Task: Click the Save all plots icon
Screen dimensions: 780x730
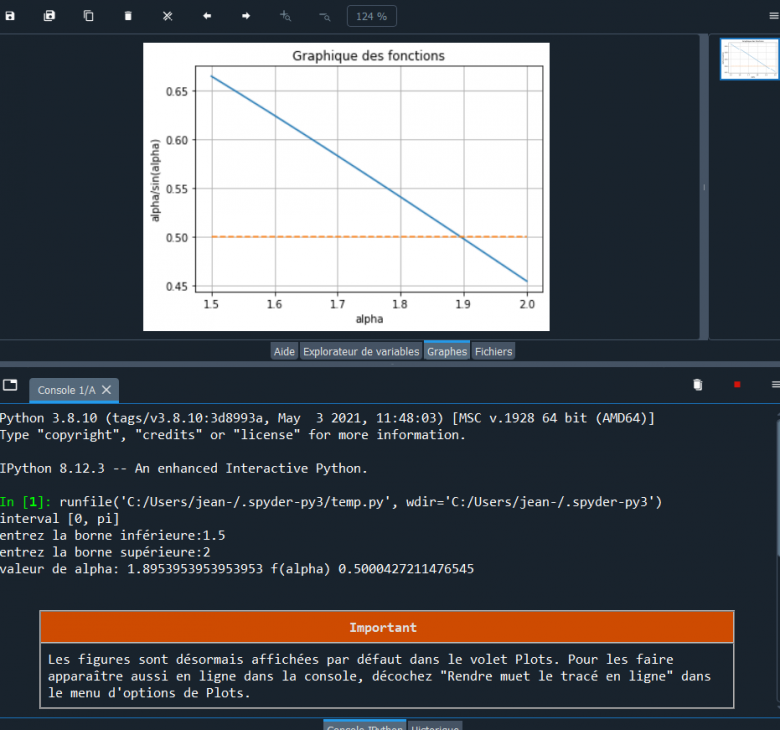Action: point(49,16)
